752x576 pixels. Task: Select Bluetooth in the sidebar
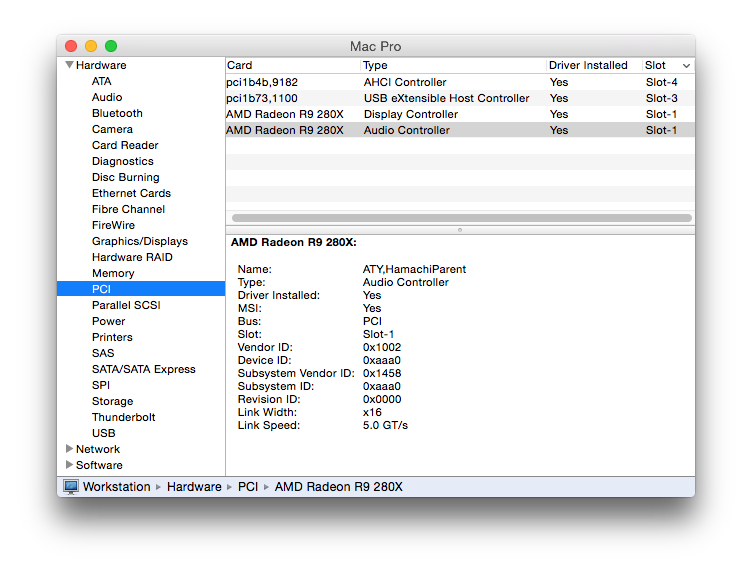tap(118, 113)
